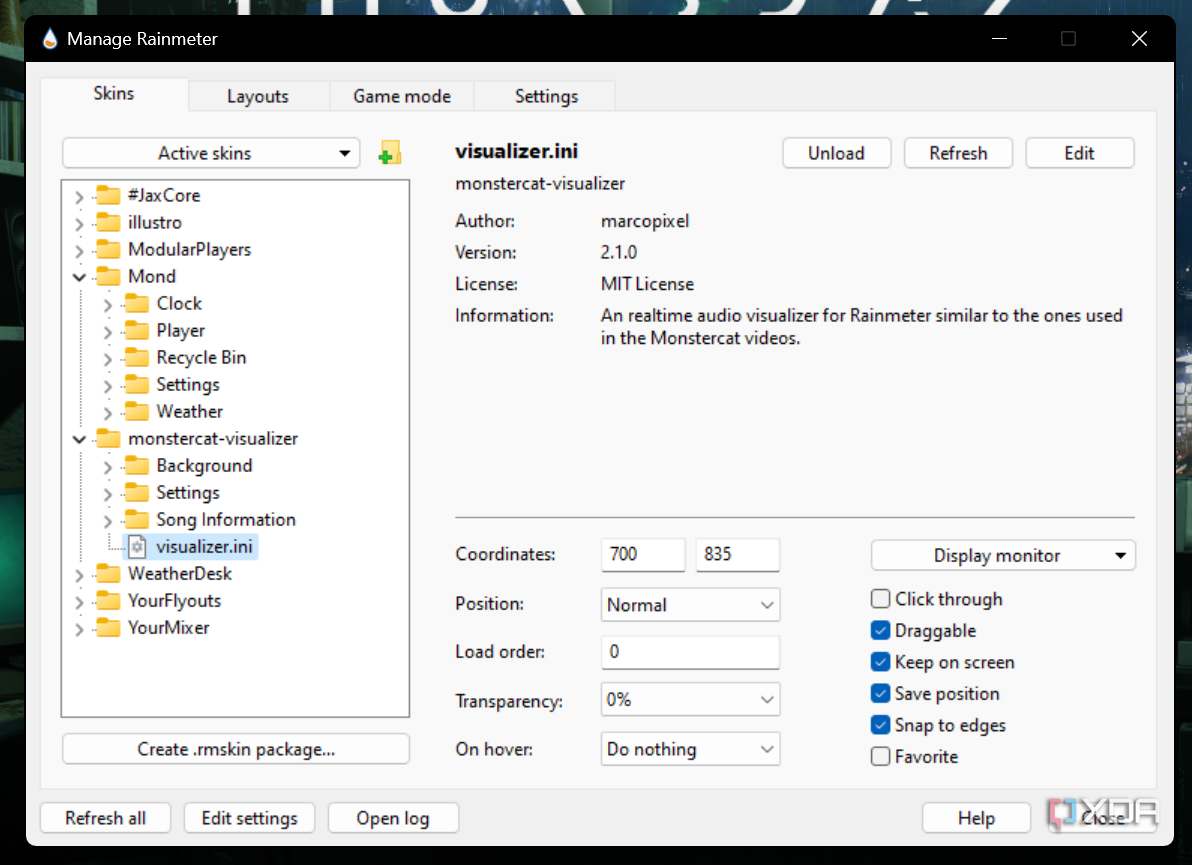Open the Game mode tab
Screen dimensions: 1192x865
tap(402, 97)
